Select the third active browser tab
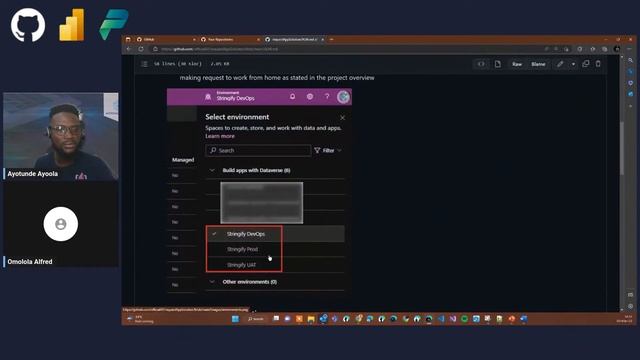Image resolution: width=640 pixels, height=360 pixels. tap(294, 40)
